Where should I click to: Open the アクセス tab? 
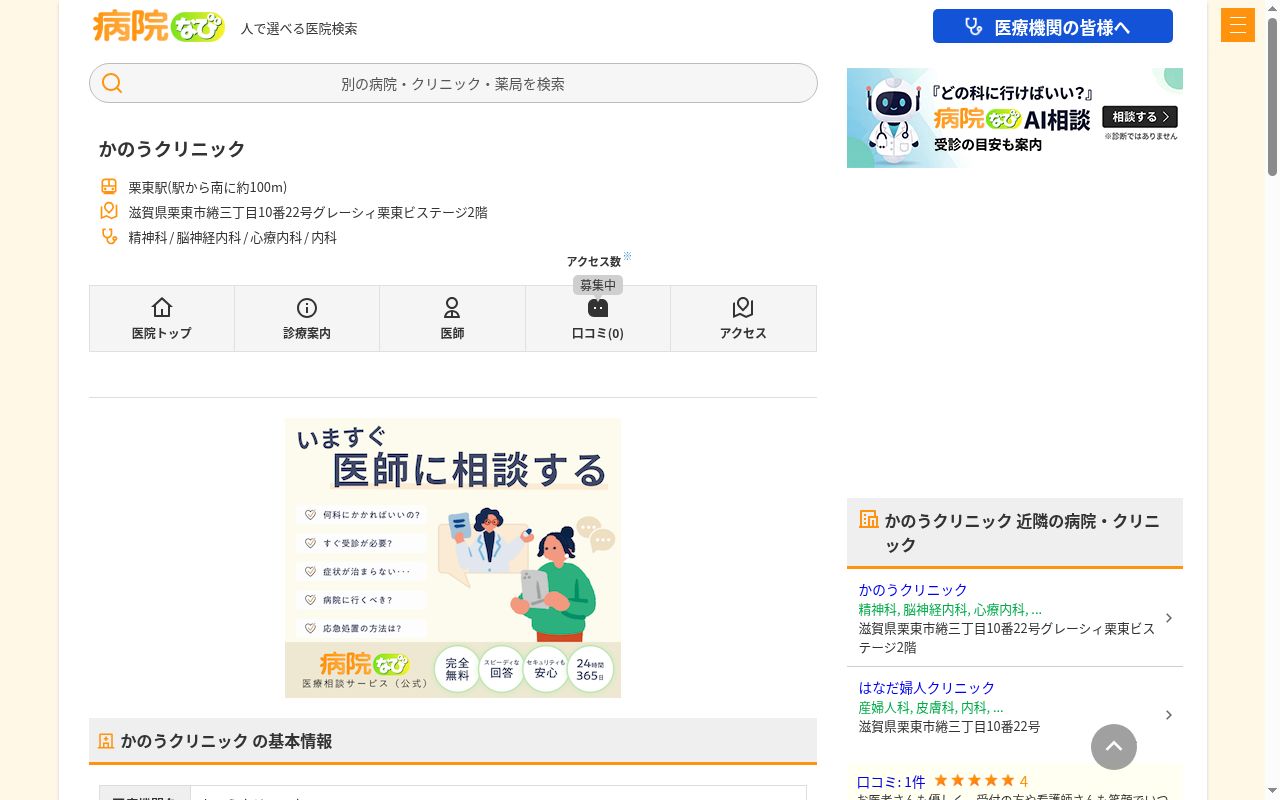743,318
